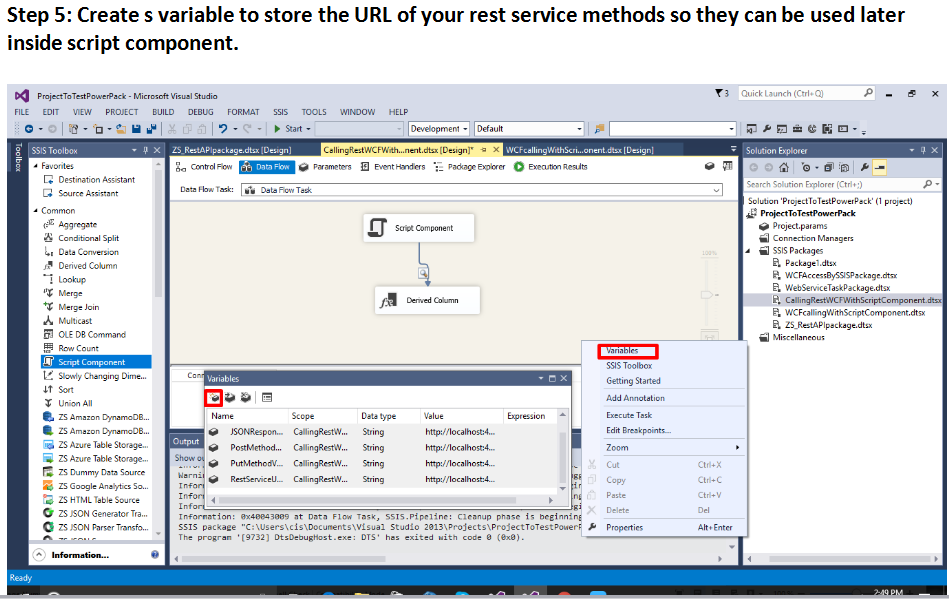Viewport: 949px width, 599px height.
Task: Click the SSIS Toolbox icon on the designer toolbar
Action: click(x=727, y=166)
